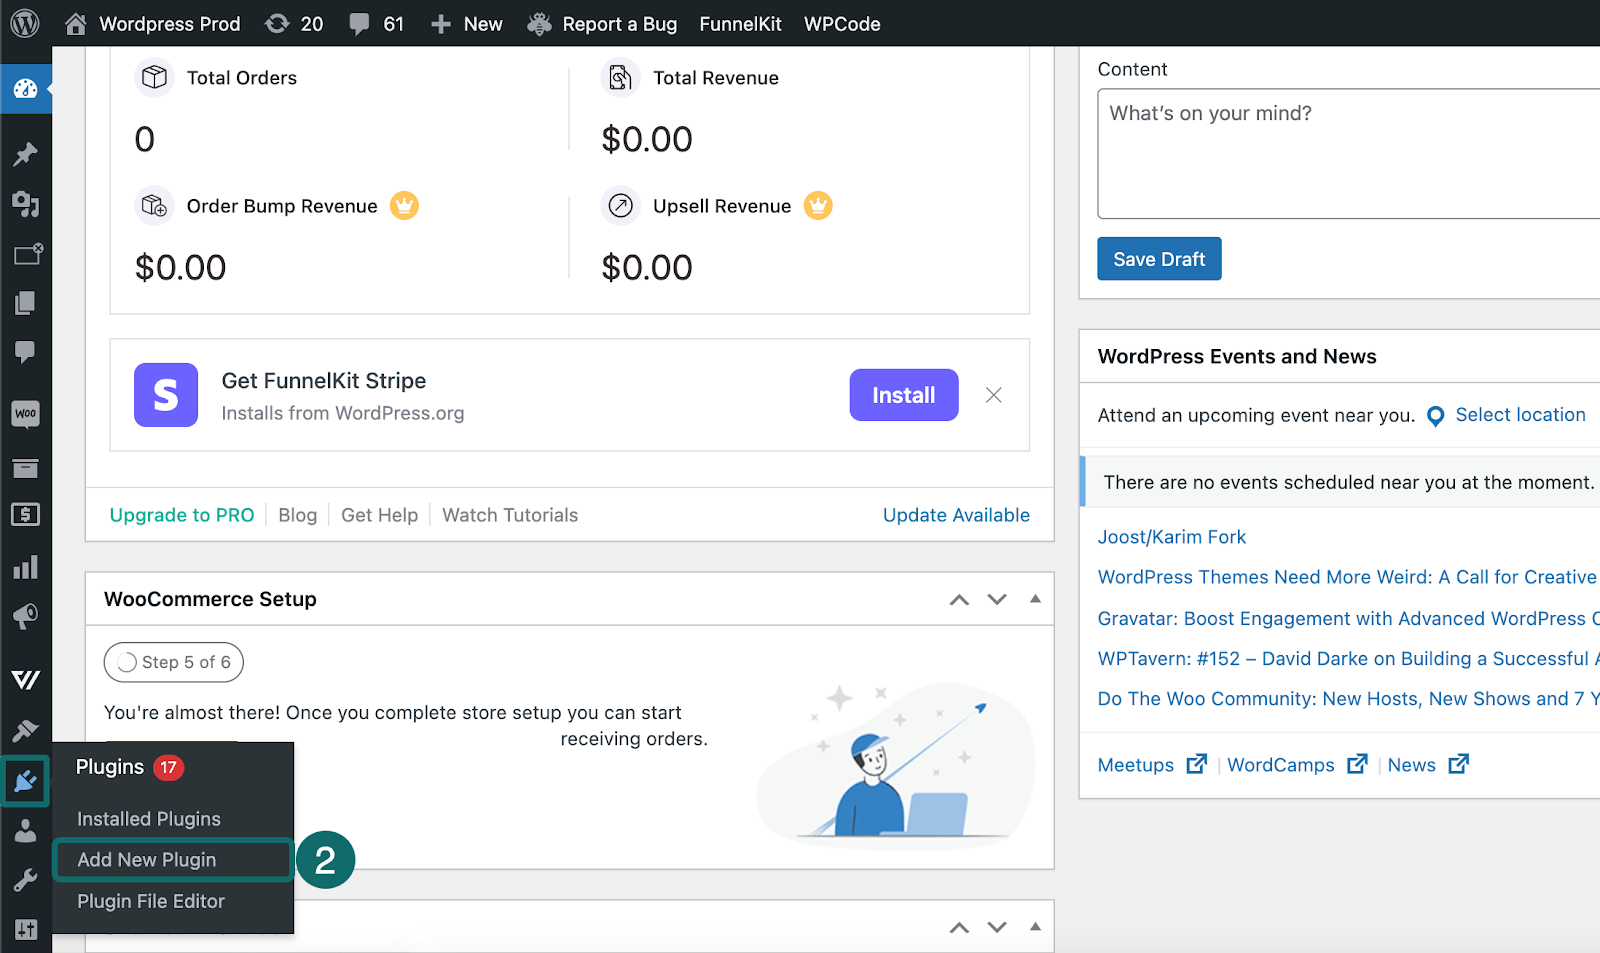Click Upgrade to PRO link
1600x953 pixels.
click(182, 515)
